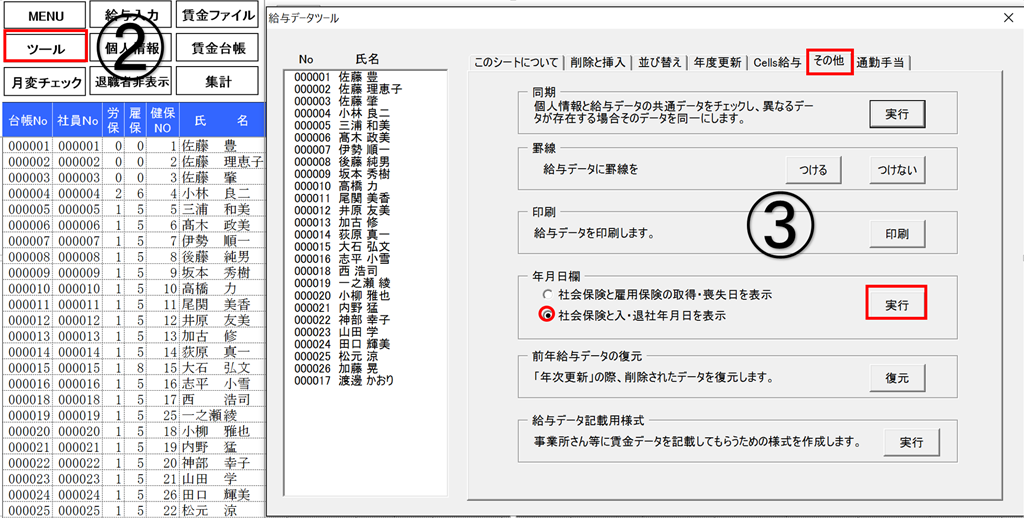The image size is (1024, 518).
Task: Open 賃金台帳 button
Action: coord(216,48)
